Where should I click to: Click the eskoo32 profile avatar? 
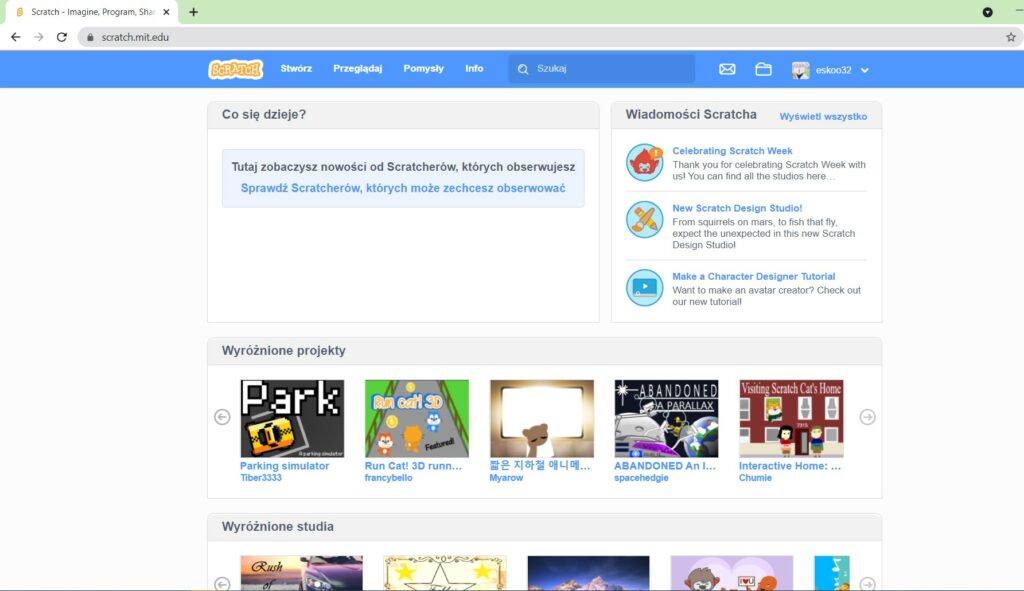click(801, 70)
